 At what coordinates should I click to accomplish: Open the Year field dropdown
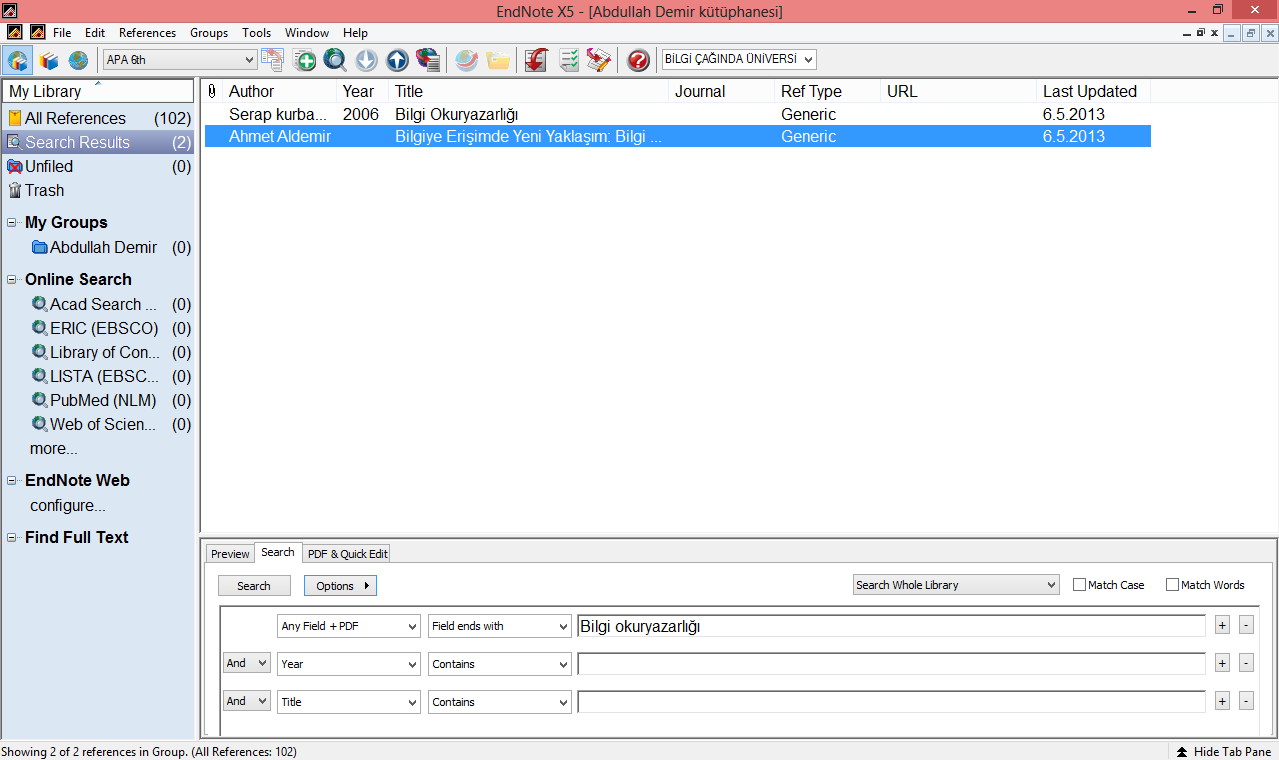(349, 664)
